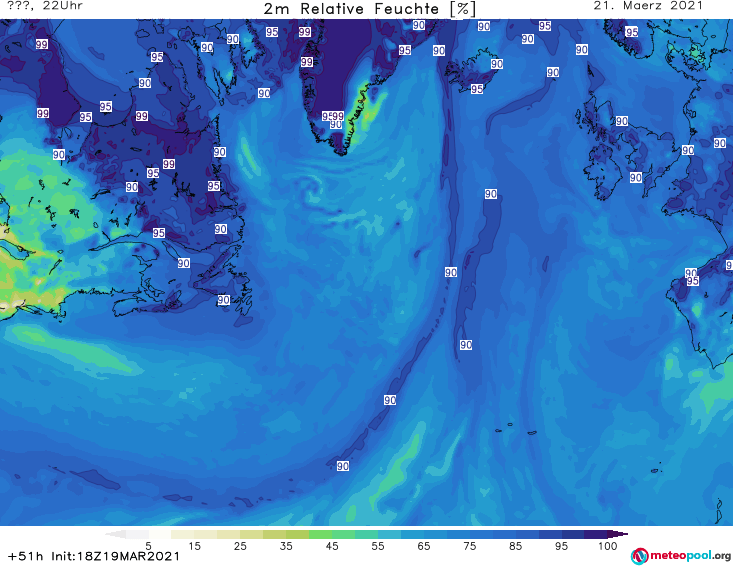Click the meteopool swirl logo icon
Image resolution: width=733 pixels, height=566 pixels.
point(639,556)
